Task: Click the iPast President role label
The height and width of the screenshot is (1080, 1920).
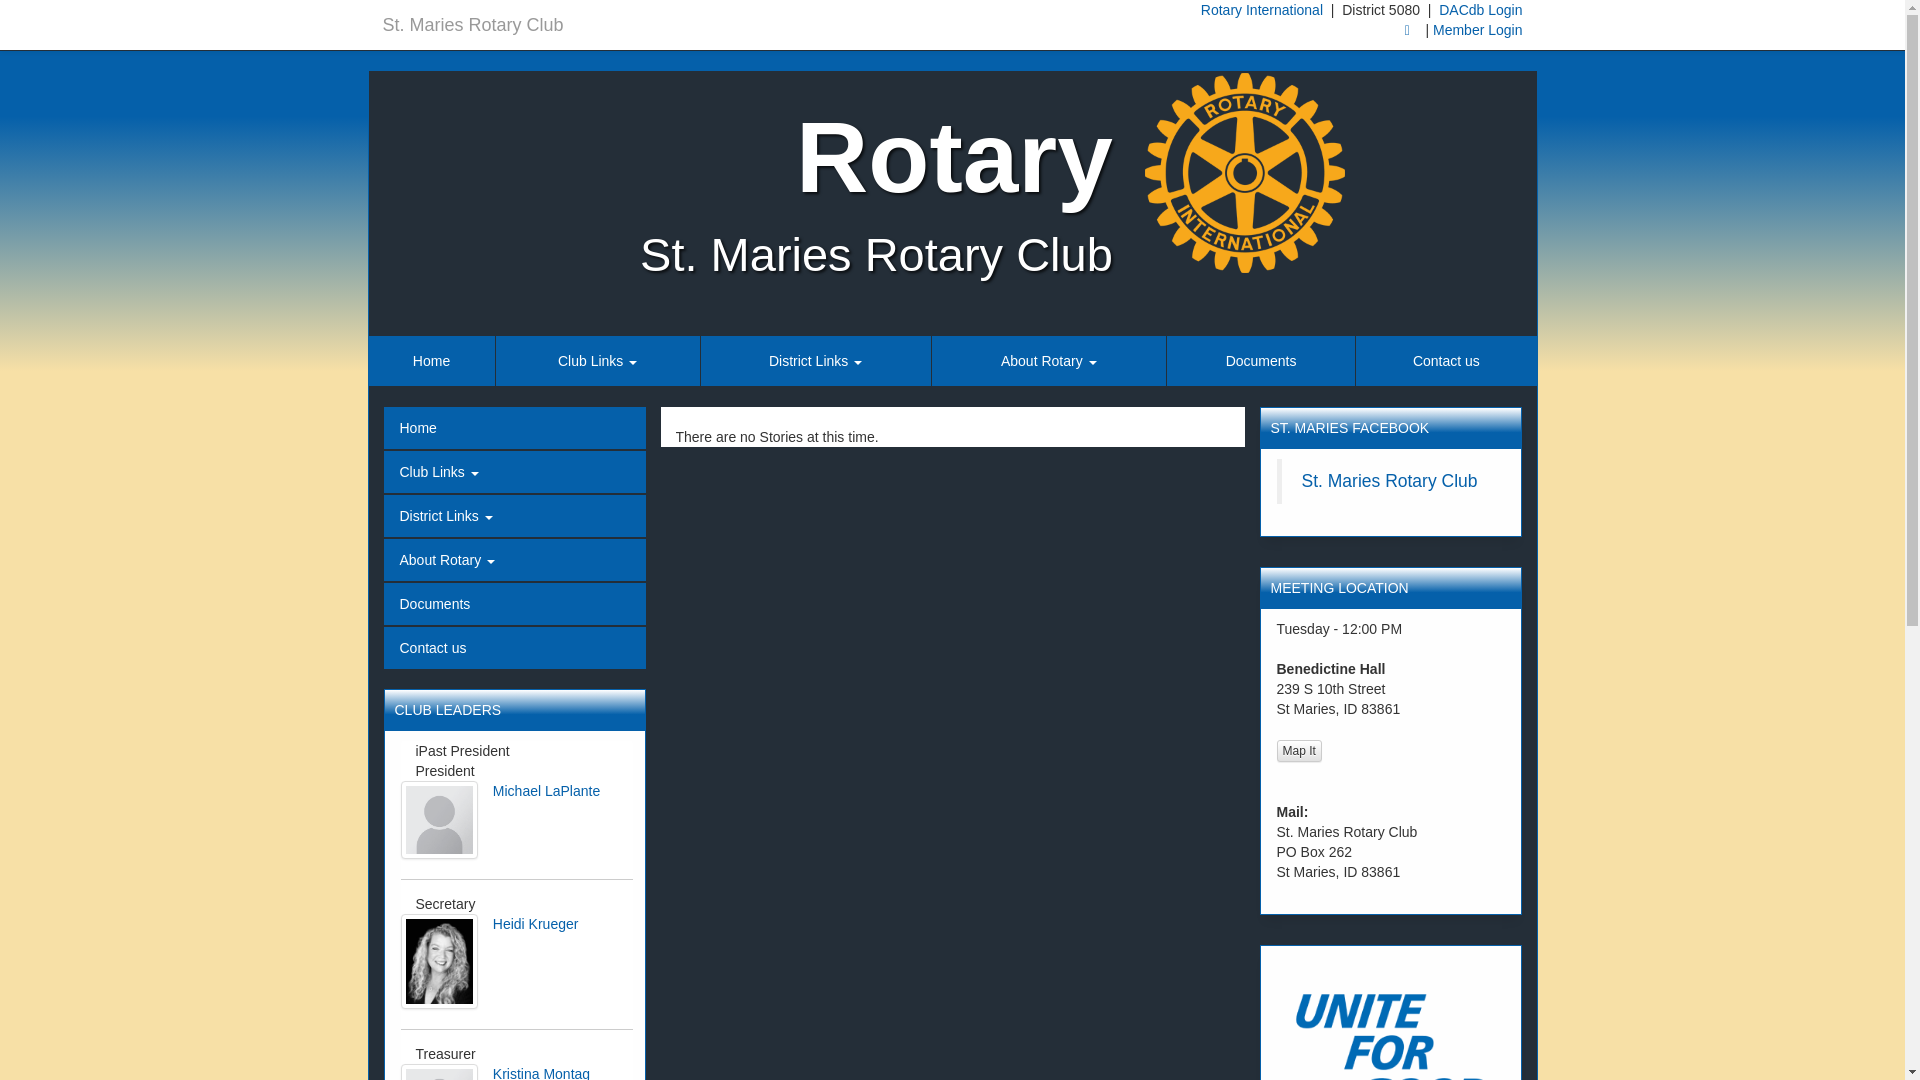Action: pyautogui.click(x=462, y=751)
